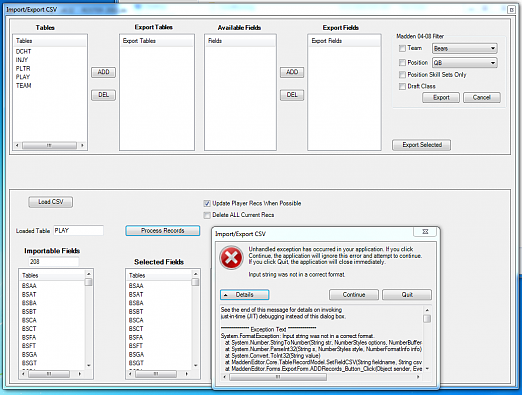Click the Export Tables column header
Viewport: 522px width, 395px height.
[x=157, y=41]
